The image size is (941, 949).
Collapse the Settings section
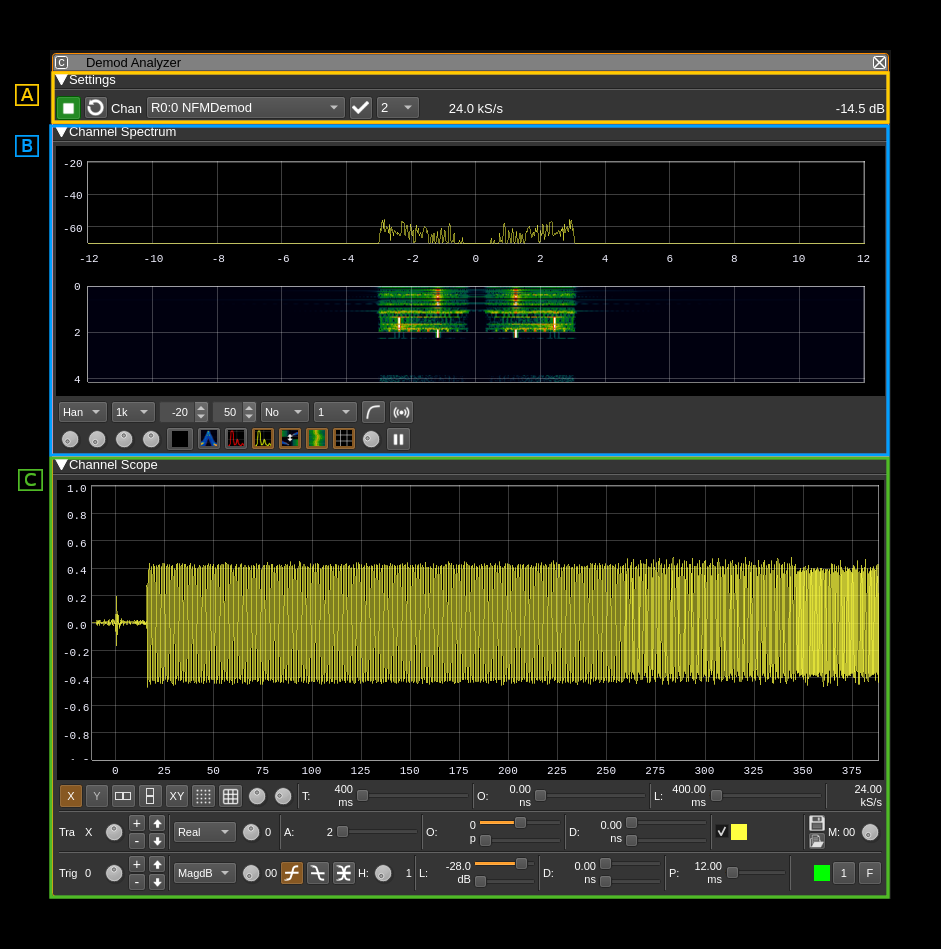[61, 80]
